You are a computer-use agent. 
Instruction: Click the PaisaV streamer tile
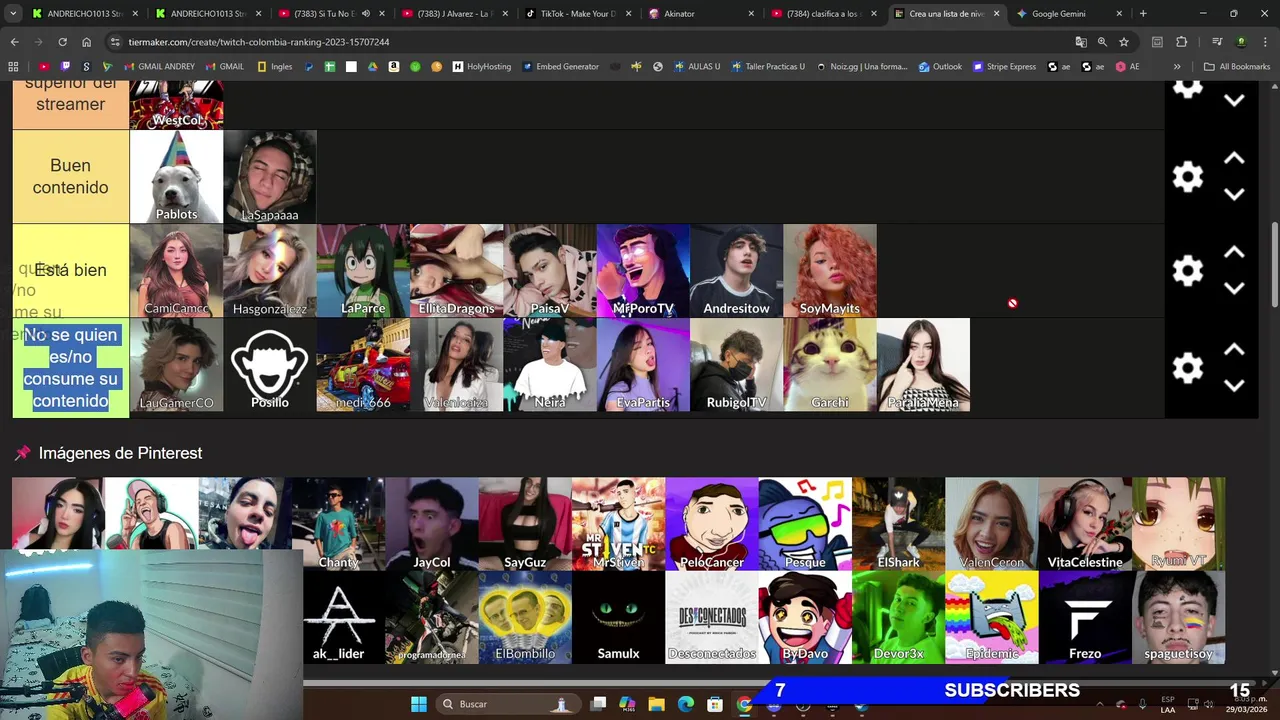[550, 271]
